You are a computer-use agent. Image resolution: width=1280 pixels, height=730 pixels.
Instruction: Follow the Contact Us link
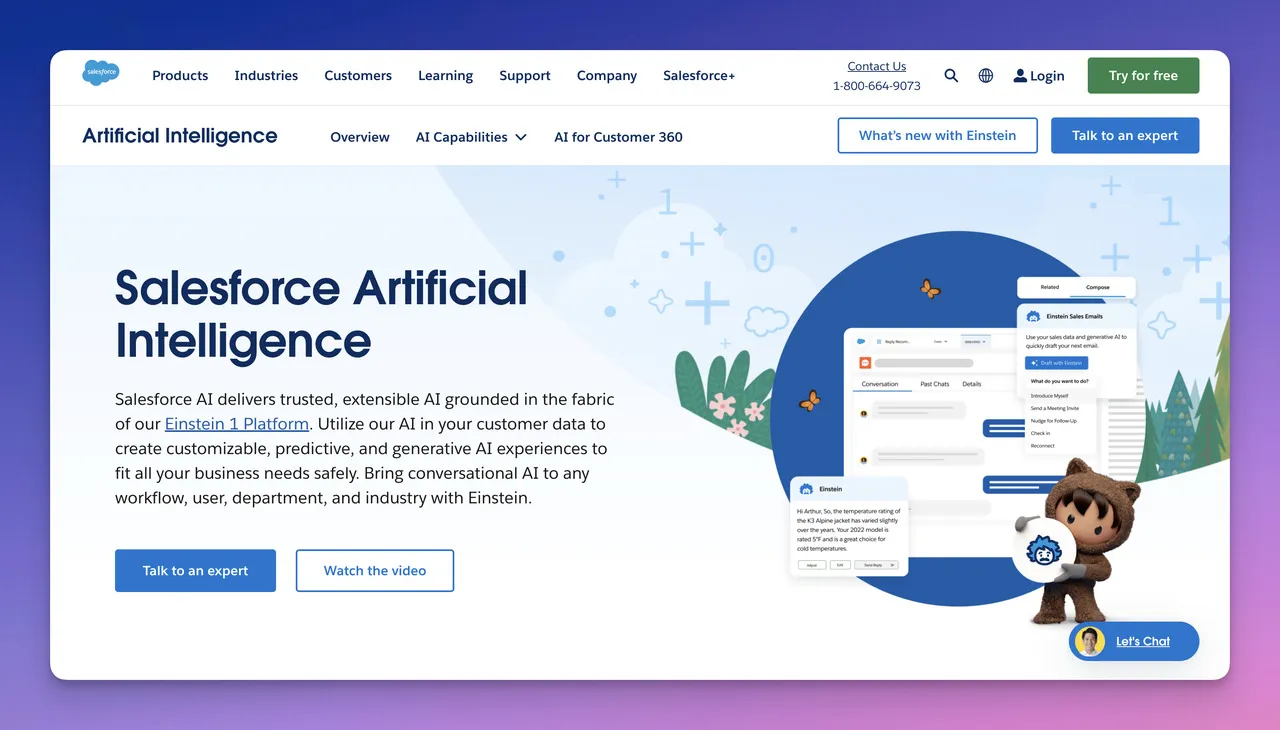(x=877, y=66)
